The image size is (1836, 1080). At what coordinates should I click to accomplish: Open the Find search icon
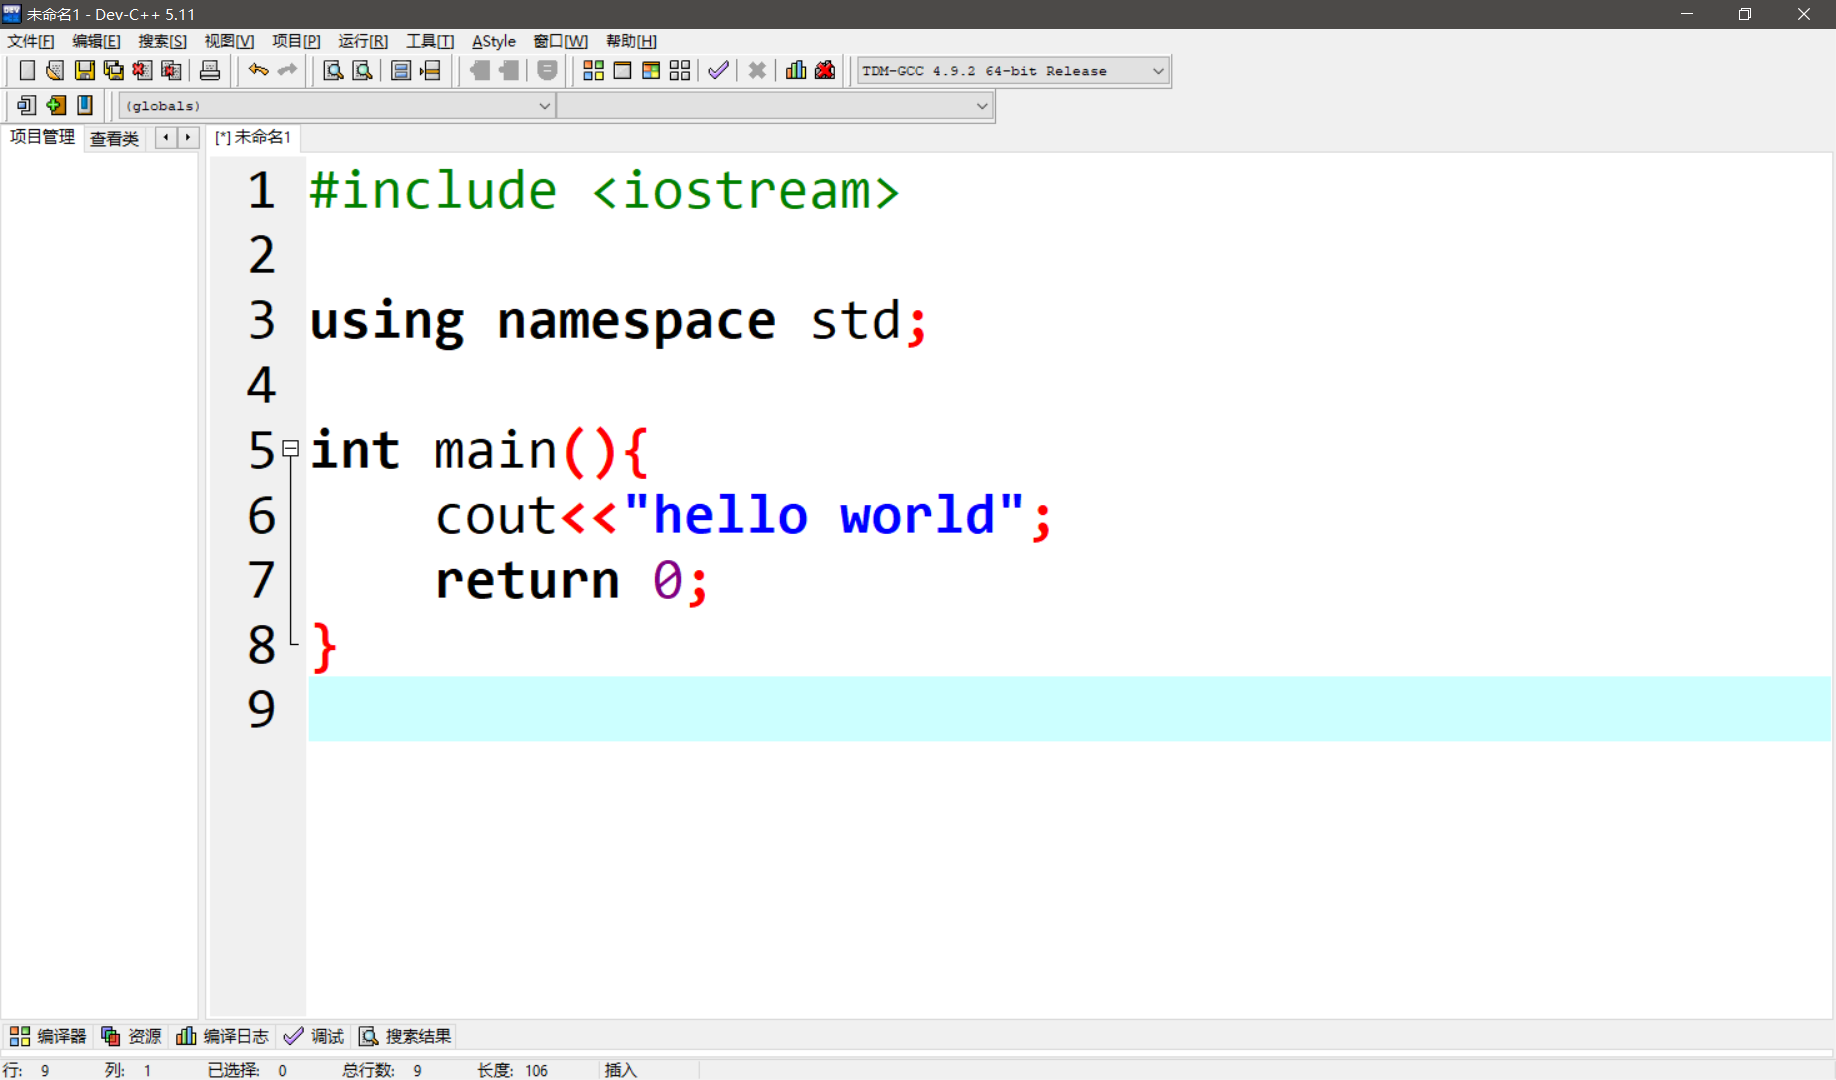coord(333,70)
